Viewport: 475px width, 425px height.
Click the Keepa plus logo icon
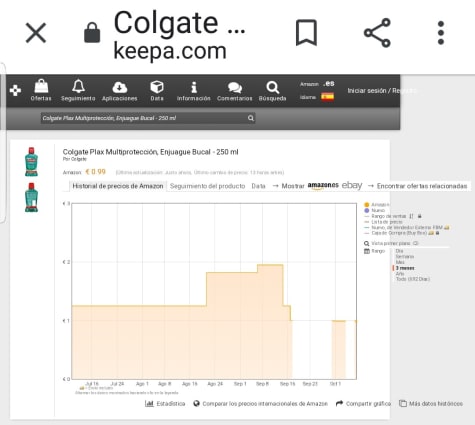[15, 90]
